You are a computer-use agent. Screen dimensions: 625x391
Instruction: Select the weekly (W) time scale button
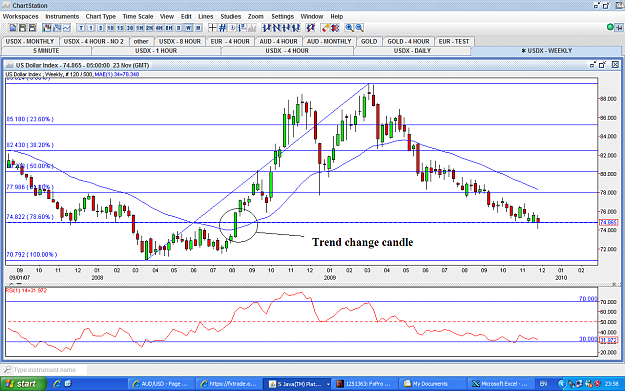188,28
